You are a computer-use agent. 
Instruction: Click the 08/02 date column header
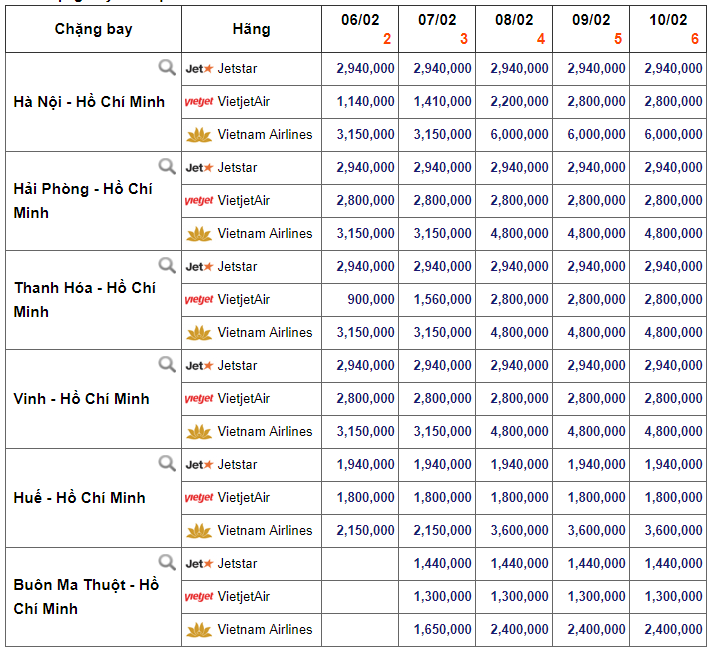[514, 29]
